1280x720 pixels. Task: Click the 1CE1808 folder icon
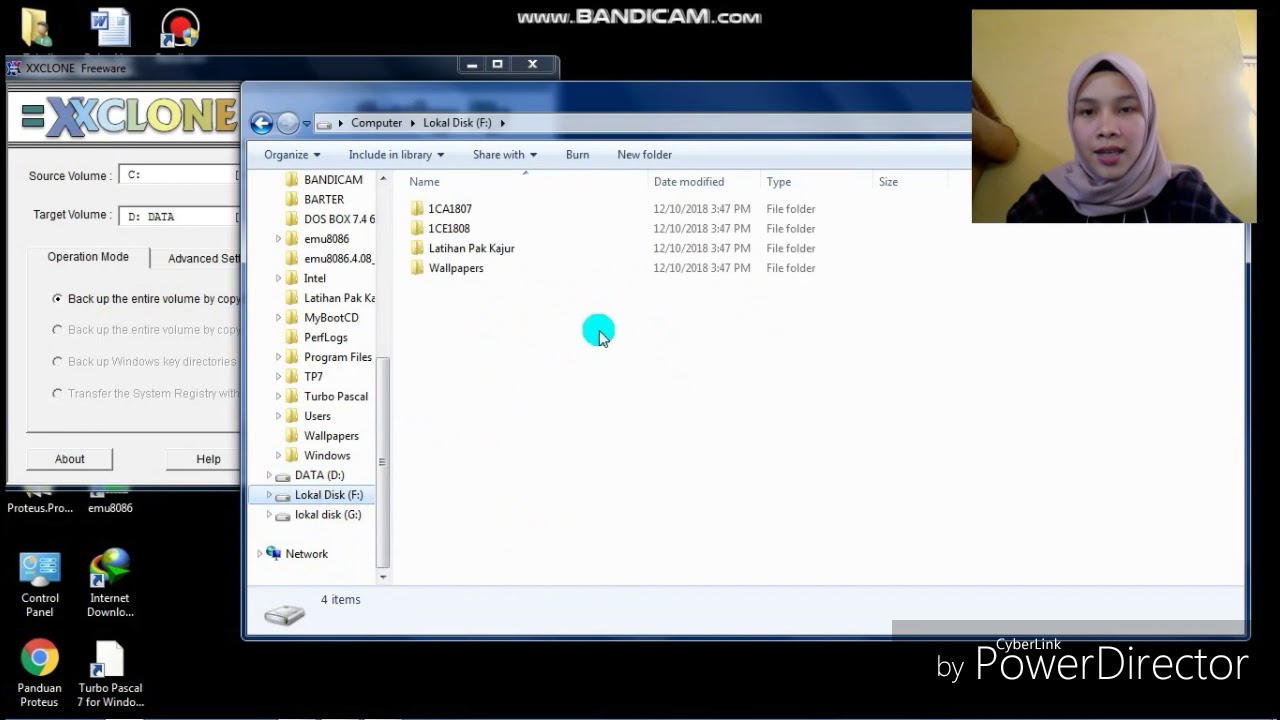[417, 229]
